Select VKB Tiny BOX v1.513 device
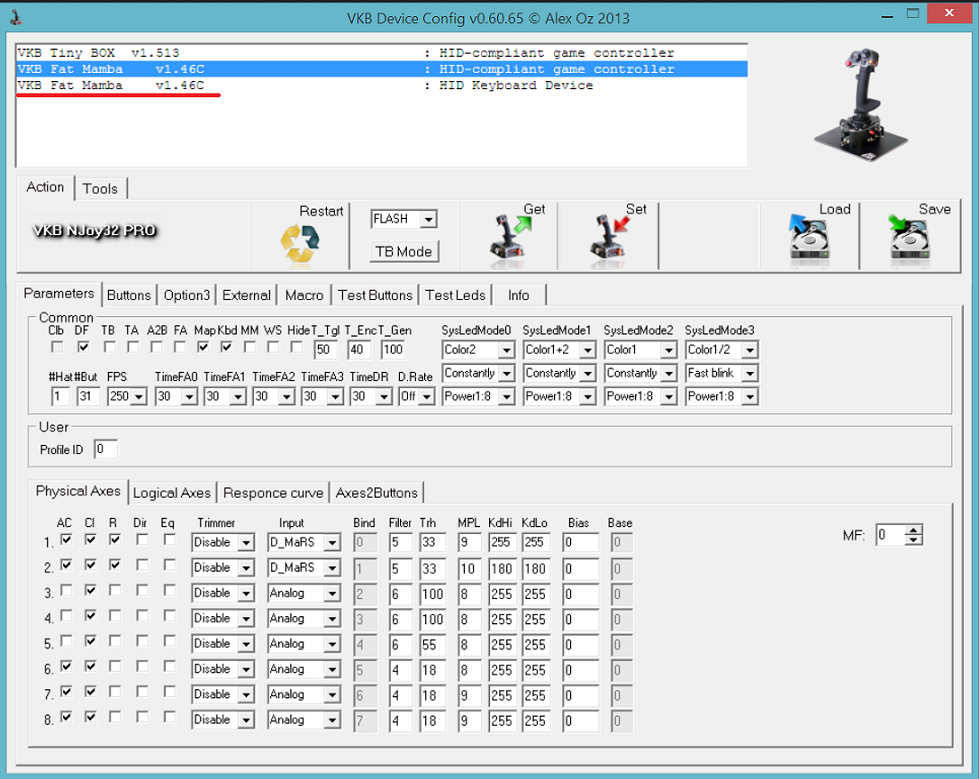This screenshot has width=979, height=779. coord(381,52)
